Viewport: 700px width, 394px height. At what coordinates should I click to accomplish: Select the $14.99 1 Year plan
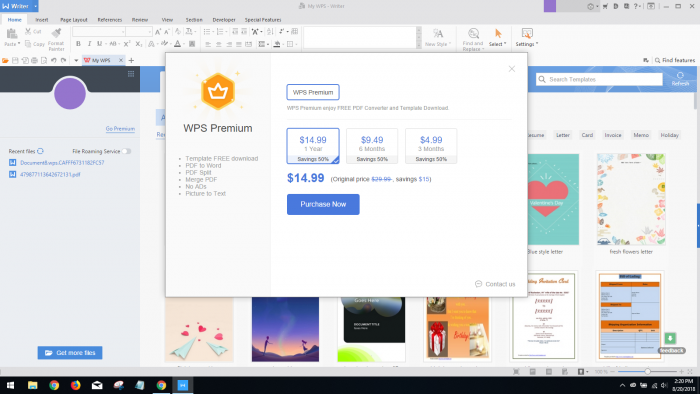click(x=313, y=146)
